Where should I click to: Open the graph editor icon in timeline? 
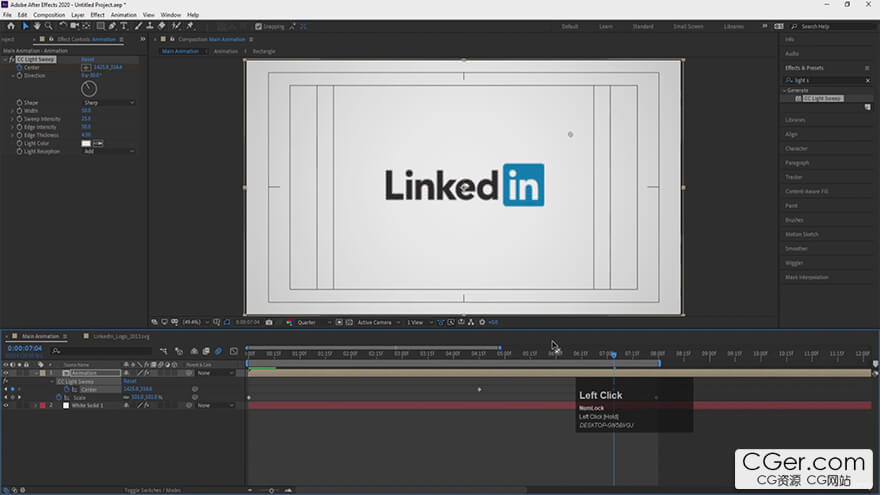click(233, 351)
